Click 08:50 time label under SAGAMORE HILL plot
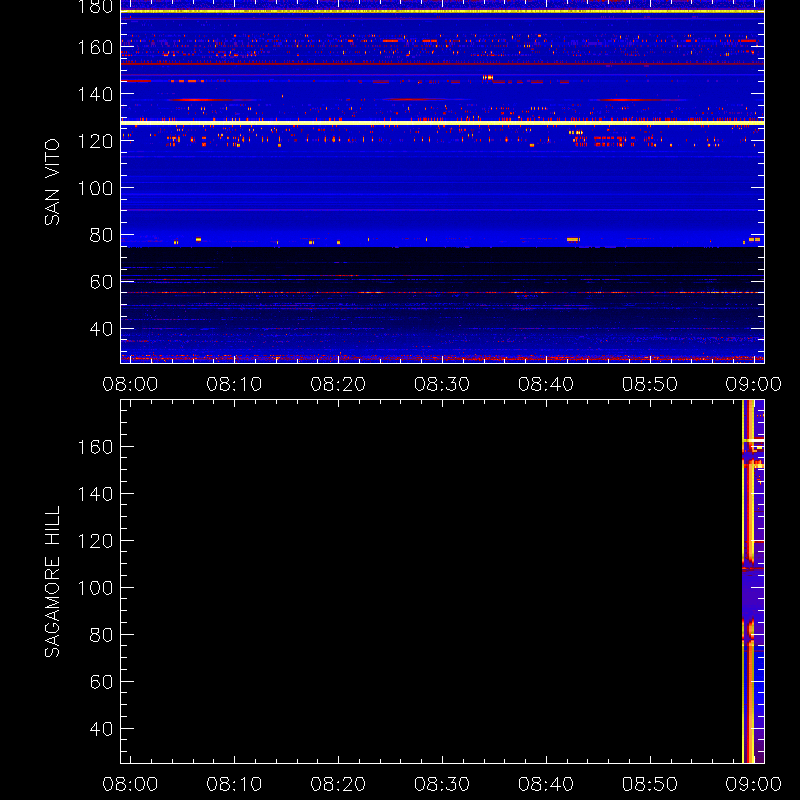Viewport: 800px width, 800px height. point(650,784)
